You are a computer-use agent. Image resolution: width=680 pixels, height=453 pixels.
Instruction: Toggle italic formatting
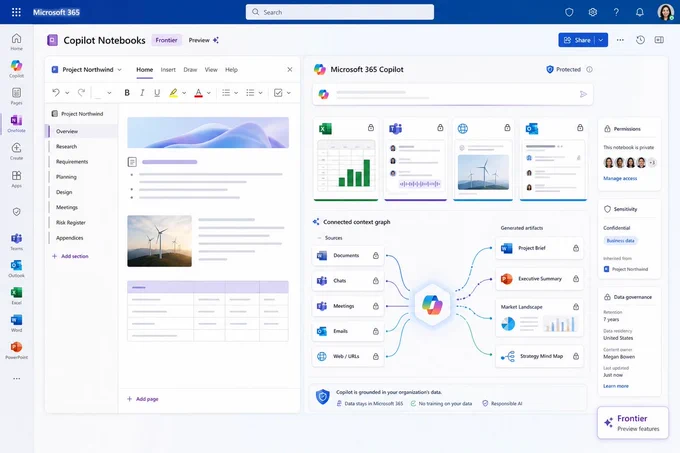(142, 92)
